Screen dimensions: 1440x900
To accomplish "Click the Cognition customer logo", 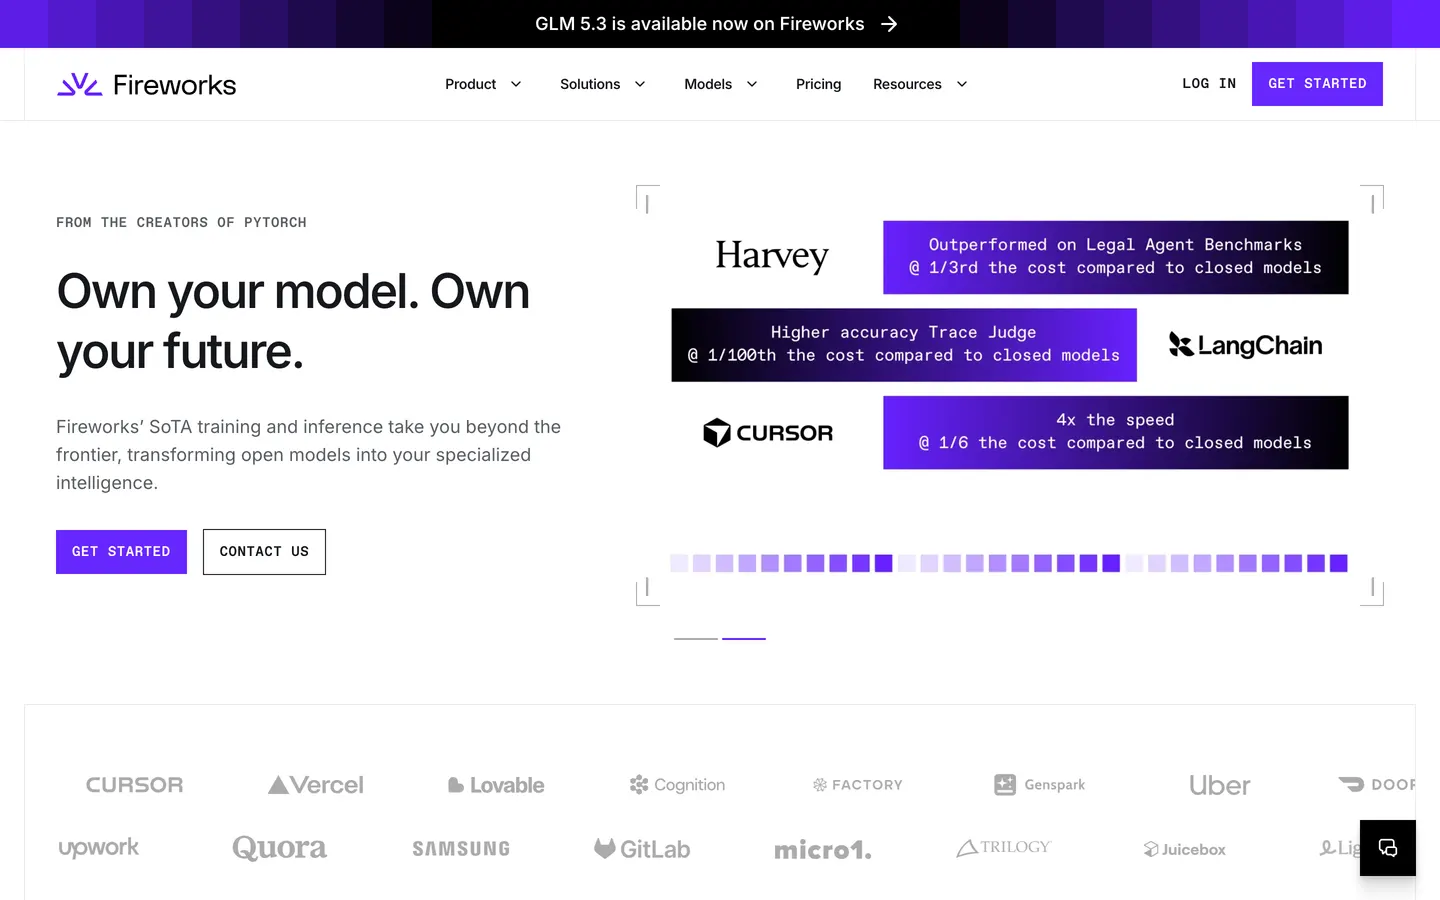I will point(677,785).
